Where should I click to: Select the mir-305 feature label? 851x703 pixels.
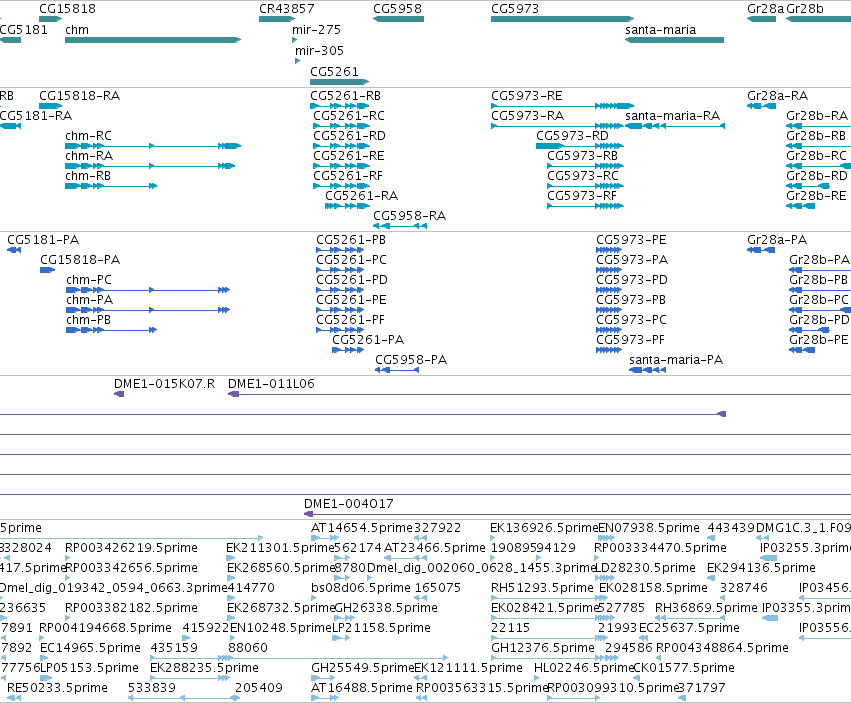coord(319,50)
